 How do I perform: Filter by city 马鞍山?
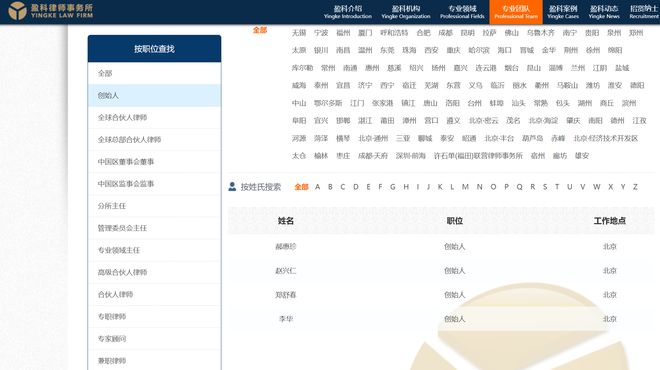[567, 85]
